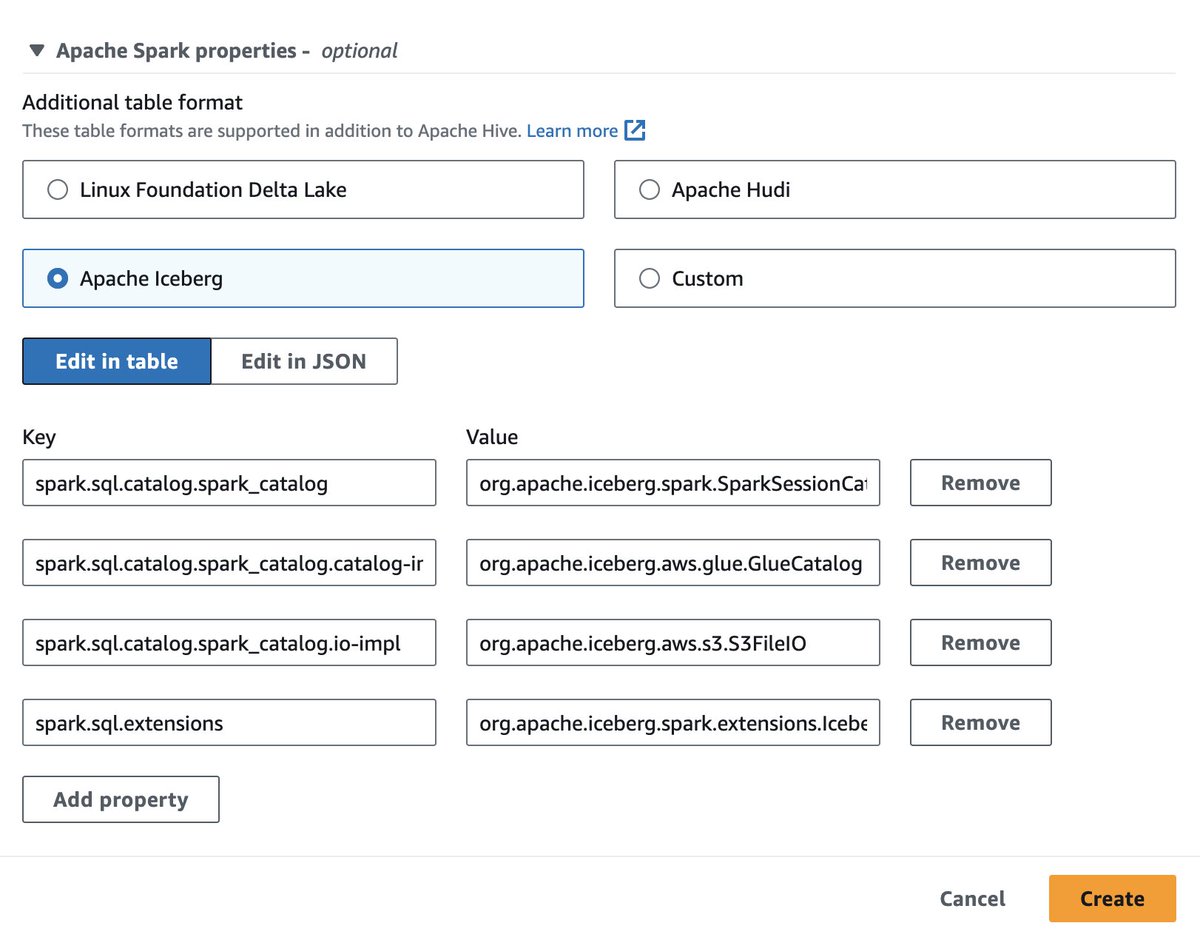
Task: Click the Value column label
Action: tap(492, 437)
